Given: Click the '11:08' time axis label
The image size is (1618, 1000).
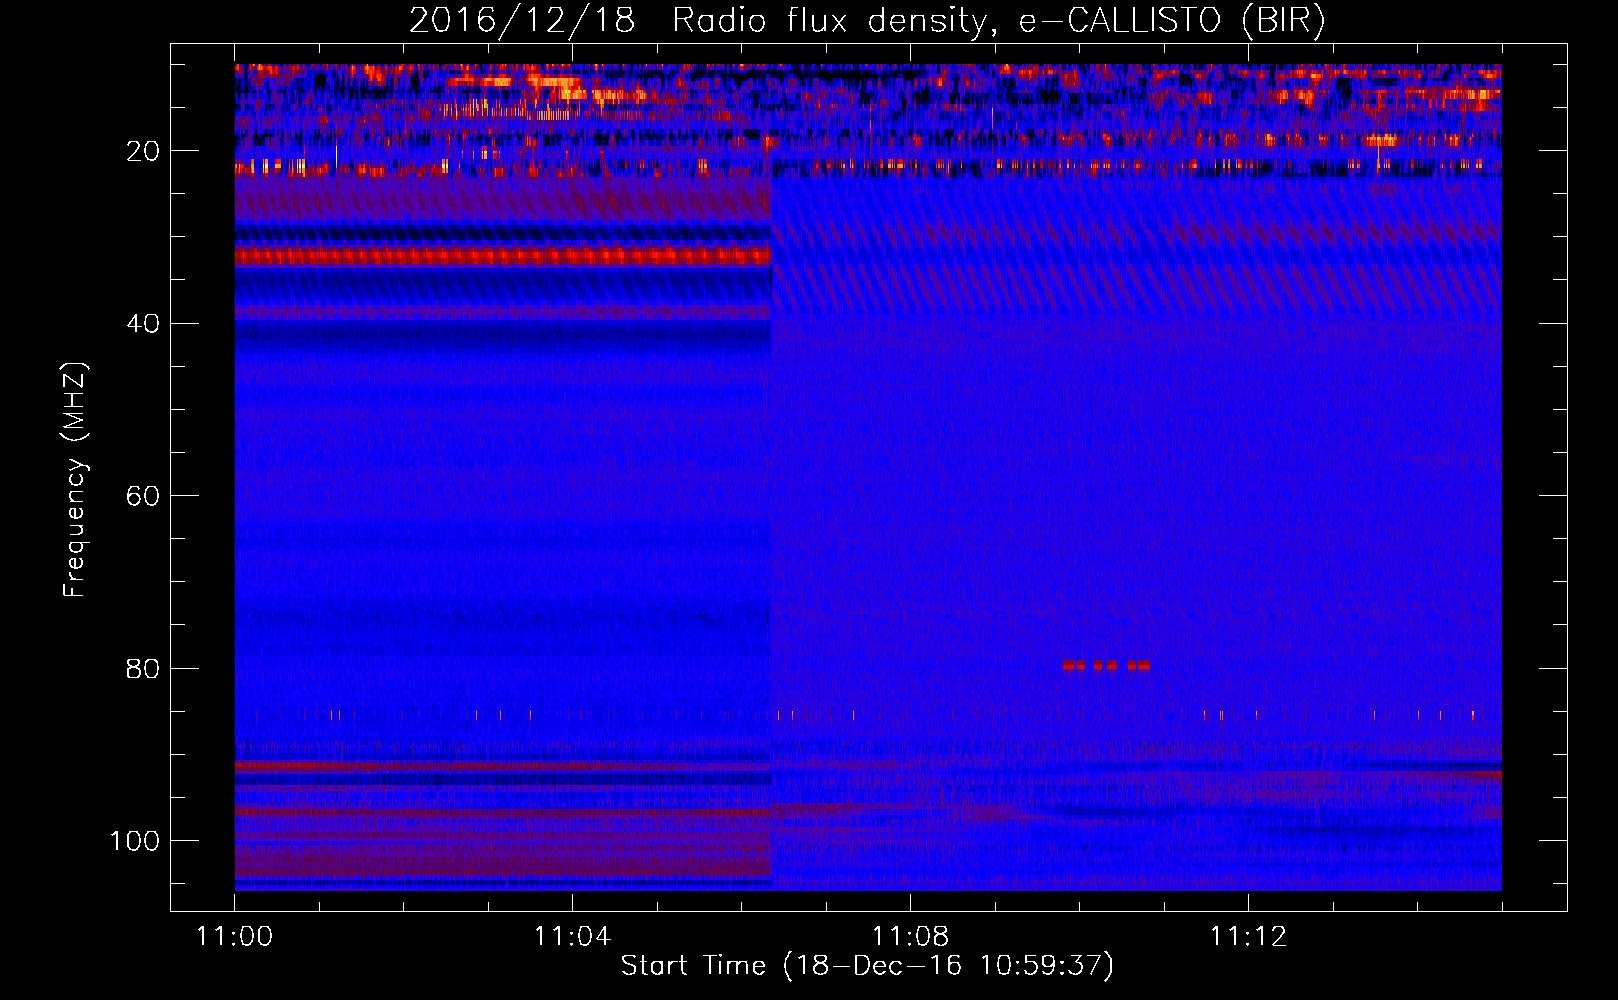Looking at the screenshot, I should [910, 937].
